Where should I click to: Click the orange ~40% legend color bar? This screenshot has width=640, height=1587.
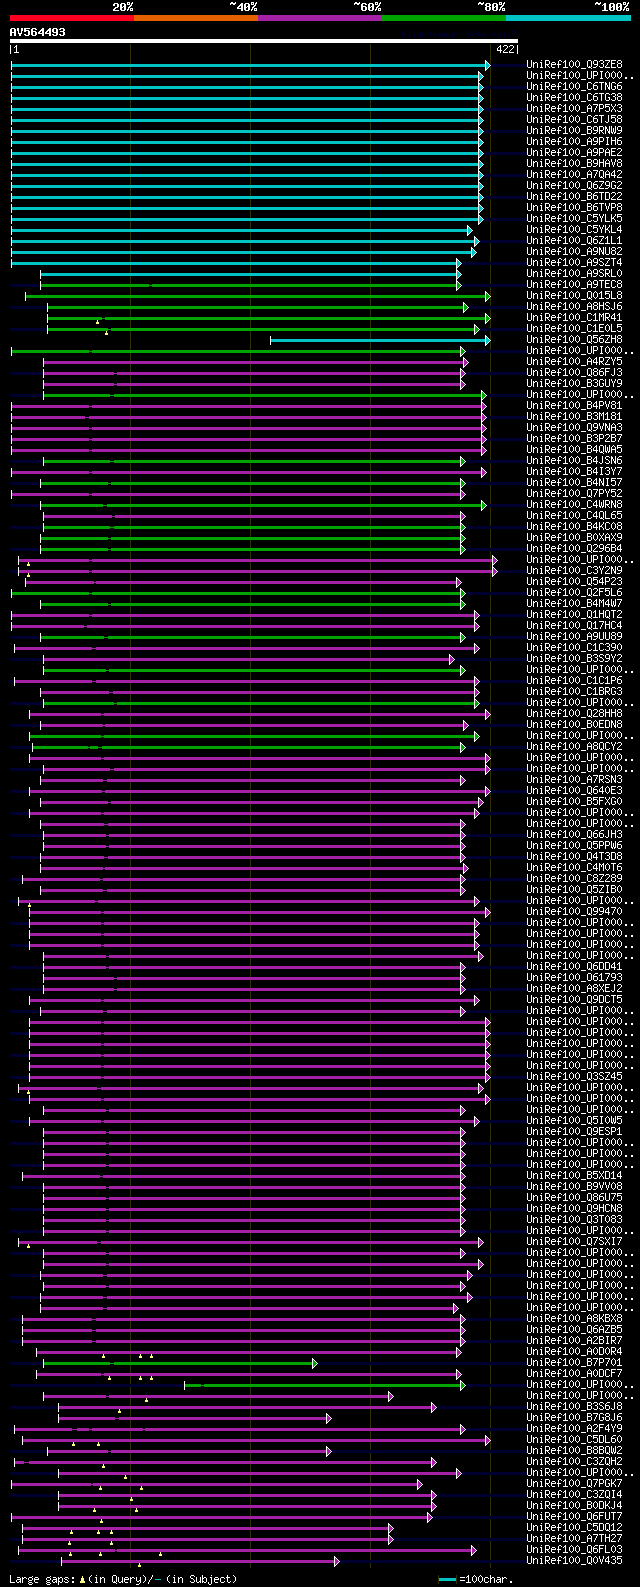coord(196,18)
